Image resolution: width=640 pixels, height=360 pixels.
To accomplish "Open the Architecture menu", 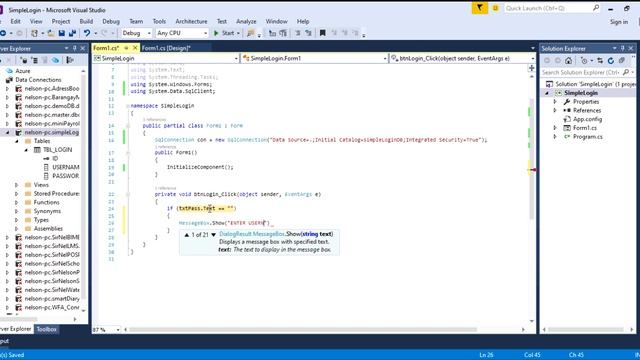I will click(x=191, y=21).
